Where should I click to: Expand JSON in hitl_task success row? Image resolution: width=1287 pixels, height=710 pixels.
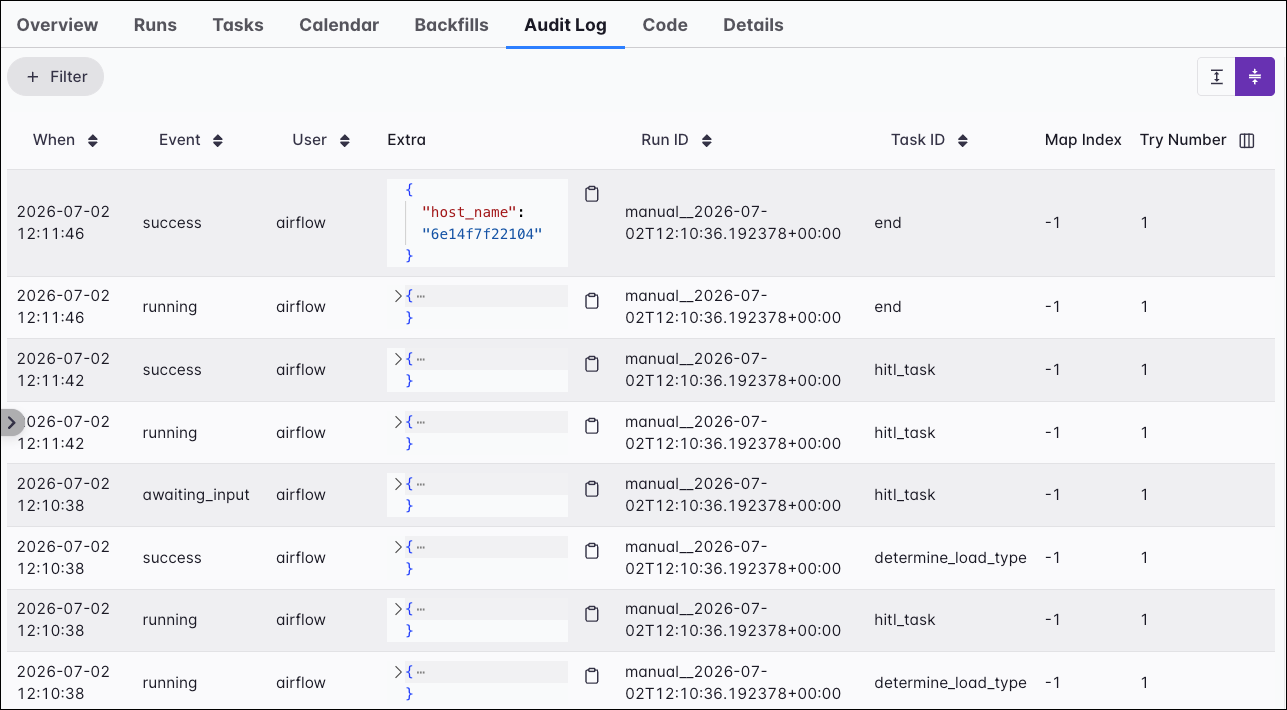397,359
